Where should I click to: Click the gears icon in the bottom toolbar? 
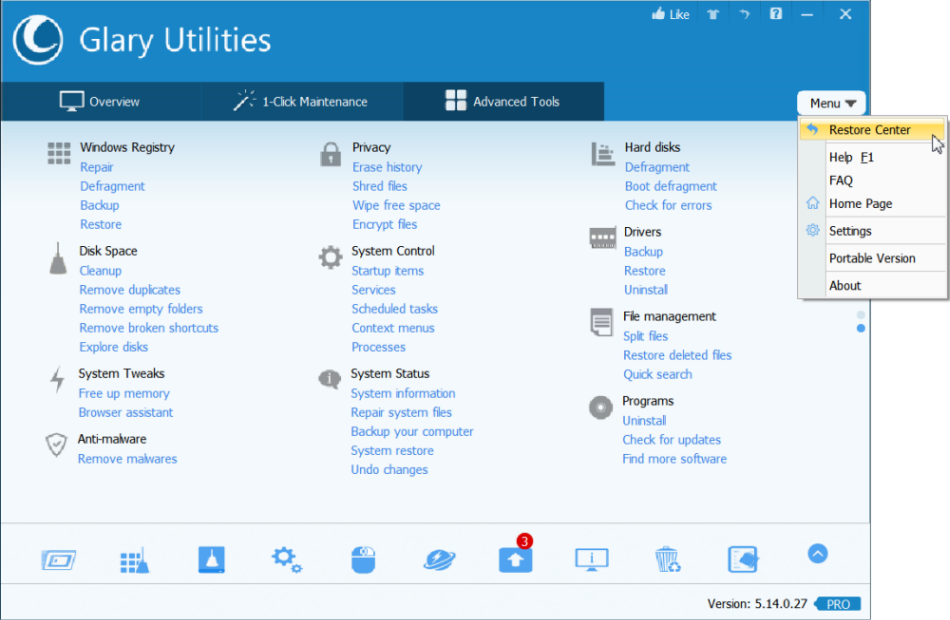287,560
